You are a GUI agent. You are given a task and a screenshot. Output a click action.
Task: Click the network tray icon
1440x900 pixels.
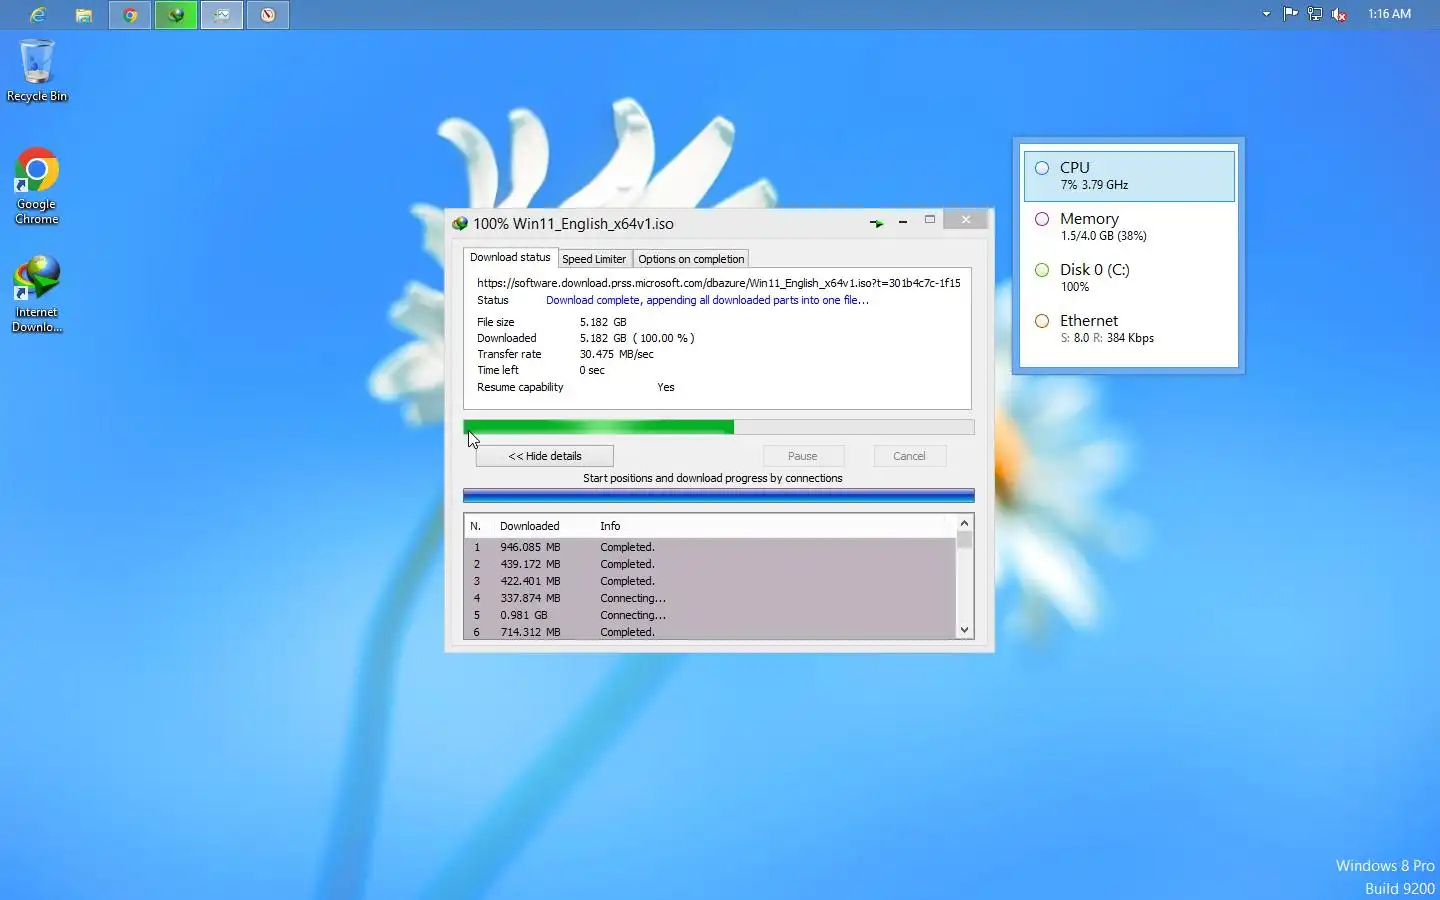click(x=1315, y=14)
